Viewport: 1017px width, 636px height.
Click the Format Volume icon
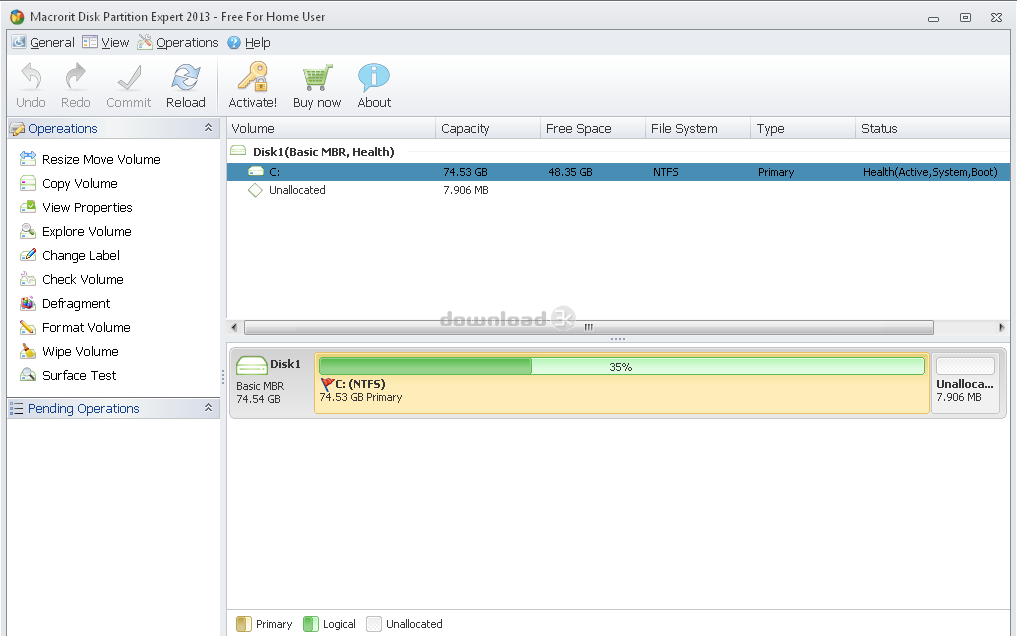28,327
